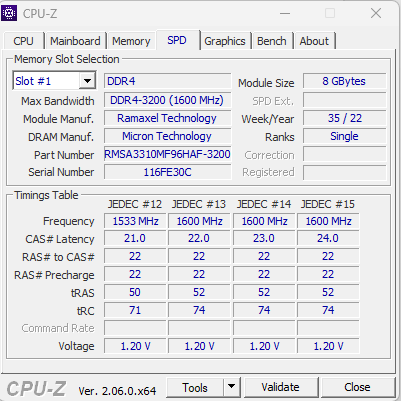This screenshot has width=401, height=401.
Task: Click the Ver. 2.06.0.x64 version text
Action: point(117,390)
